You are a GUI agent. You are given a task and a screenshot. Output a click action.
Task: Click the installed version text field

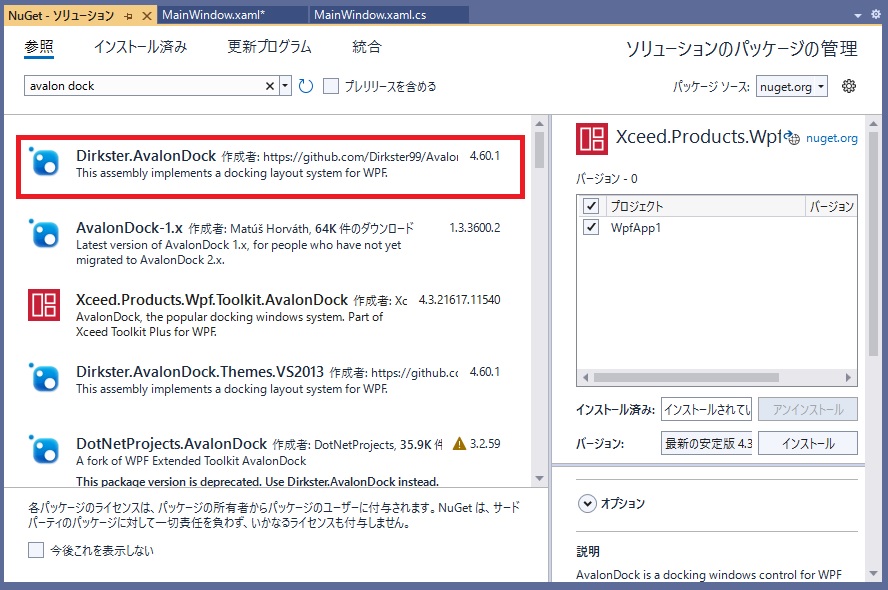point(706,409)
